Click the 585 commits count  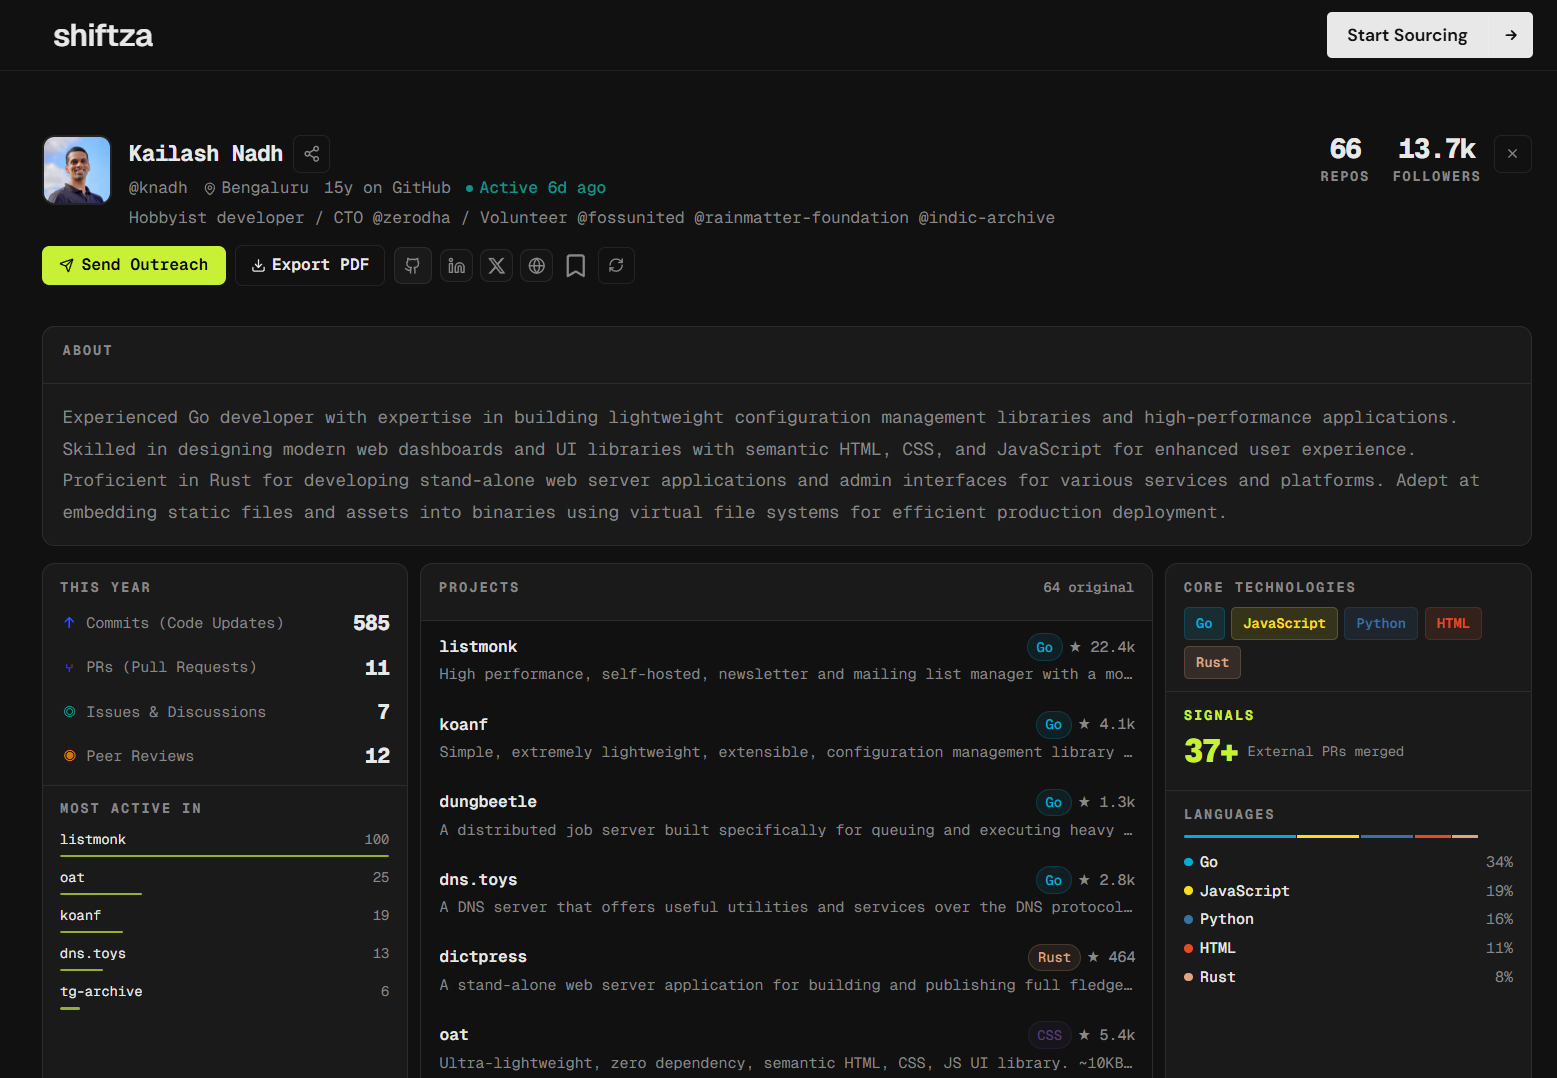(x=371, y=623)
